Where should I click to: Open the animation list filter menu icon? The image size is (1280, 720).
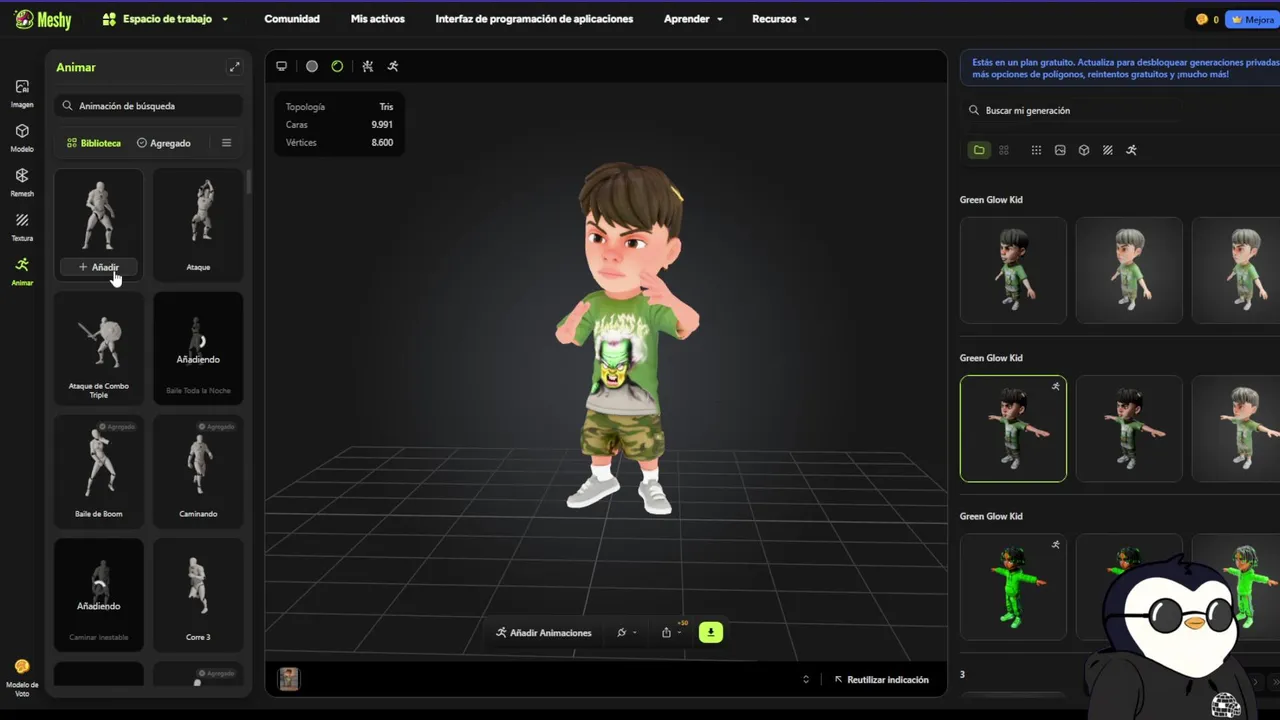pyautogui.click(x=226, y=143)
